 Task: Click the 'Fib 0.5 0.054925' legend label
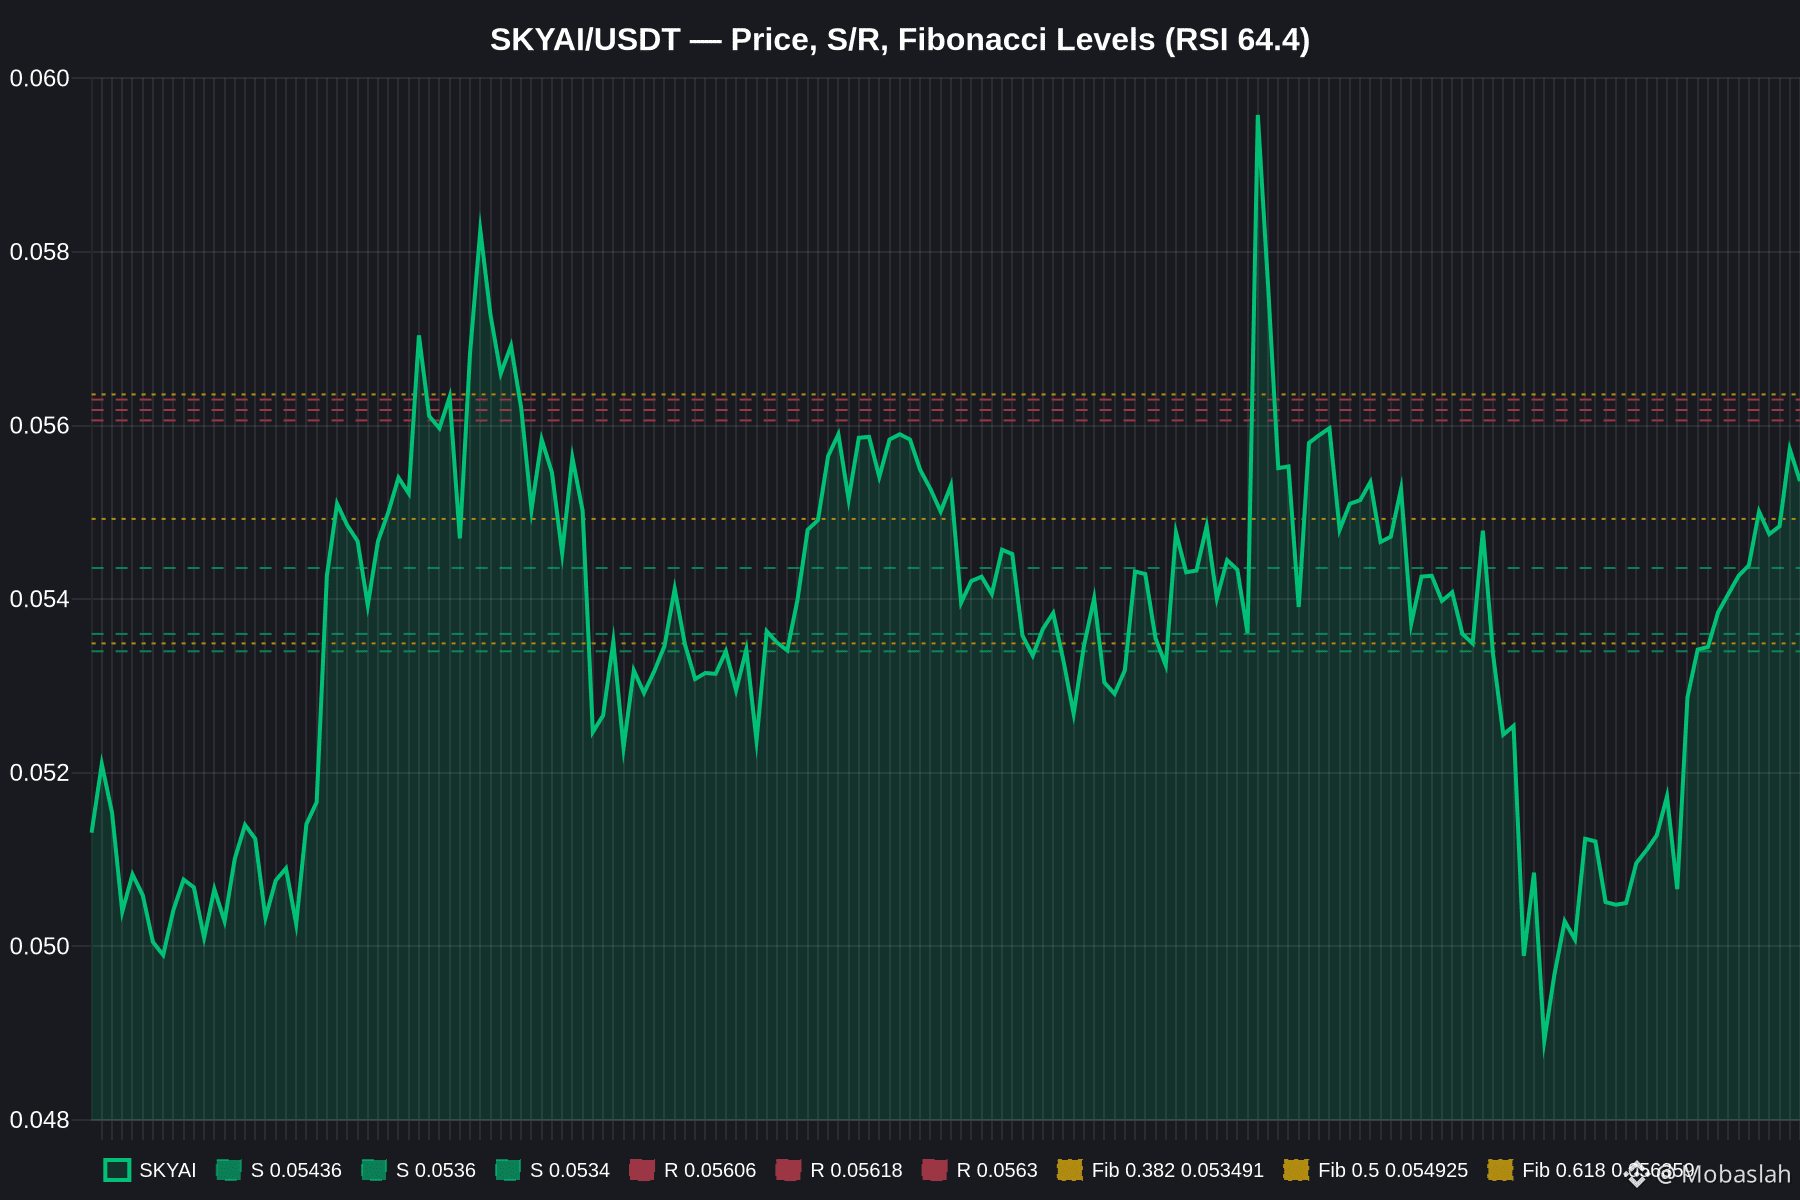1393,1170
